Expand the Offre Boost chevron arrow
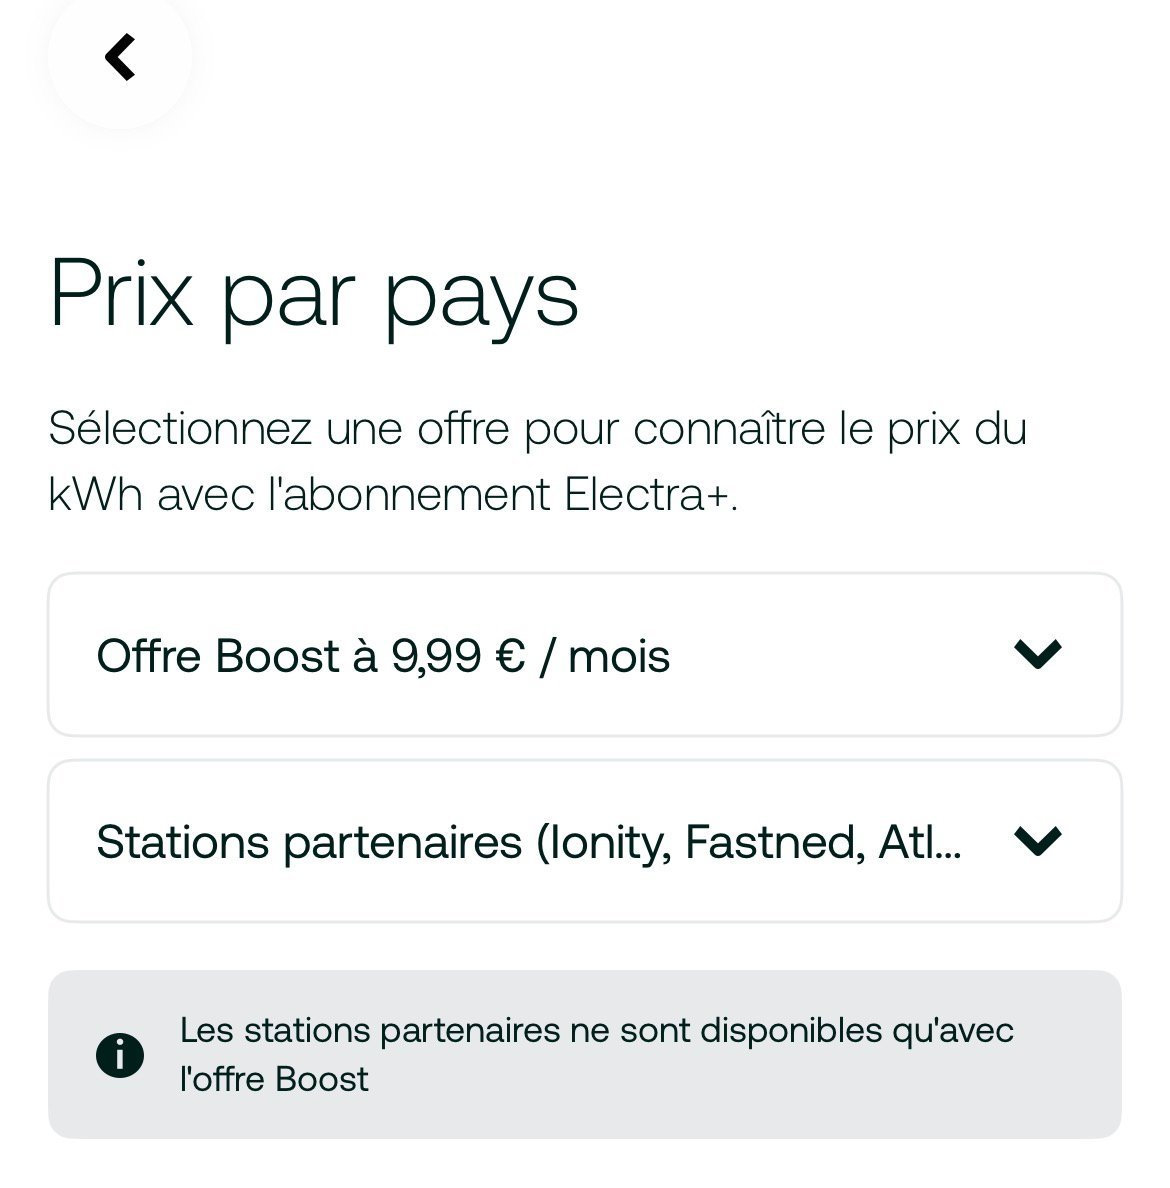This screenshot has width=1170, height=1188. (x=1037, y=654)
